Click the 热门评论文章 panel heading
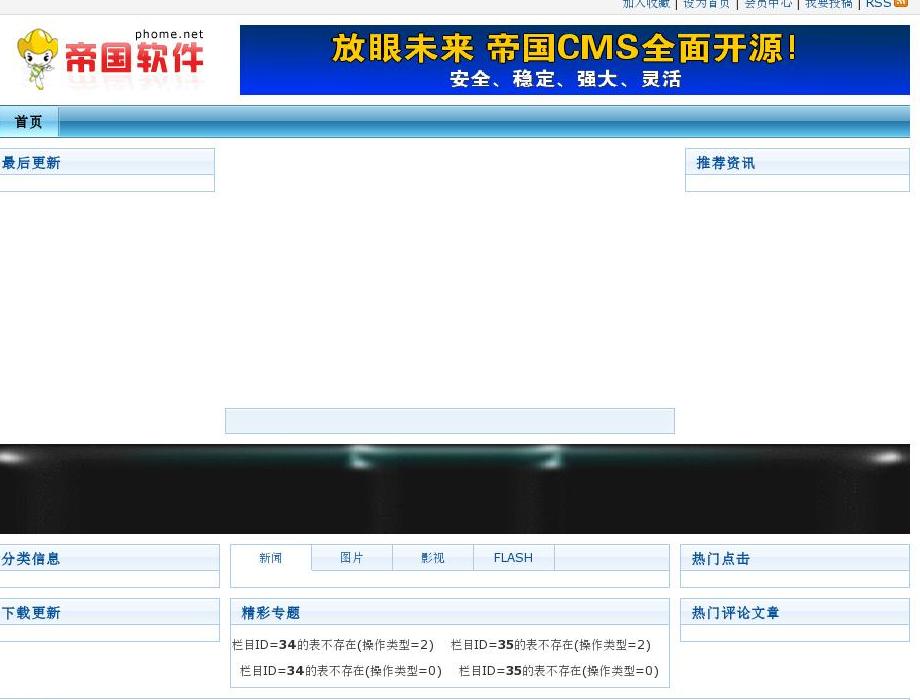This screenshot has width=920, height=700. point(735,613)
